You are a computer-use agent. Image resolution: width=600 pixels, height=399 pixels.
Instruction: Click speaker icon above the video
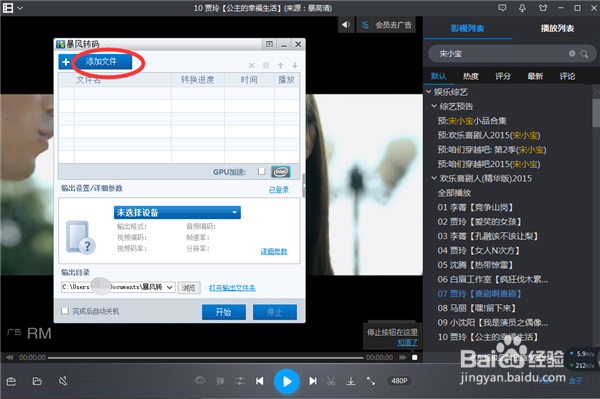tap(346, 24)
